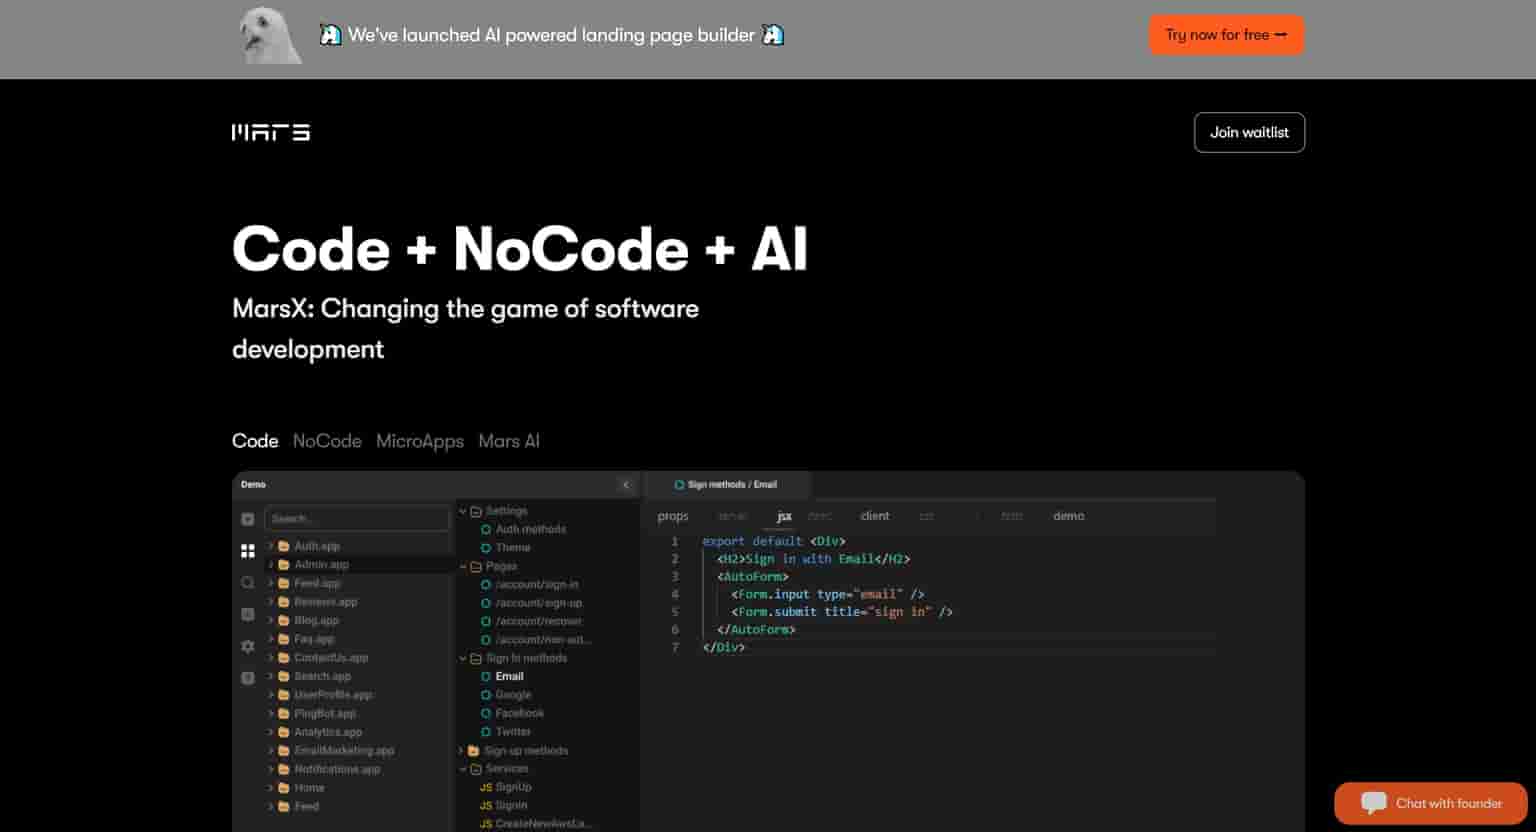Click the Search.app folder icon
The image size is (1536, 832).
(x=284, y=676)
